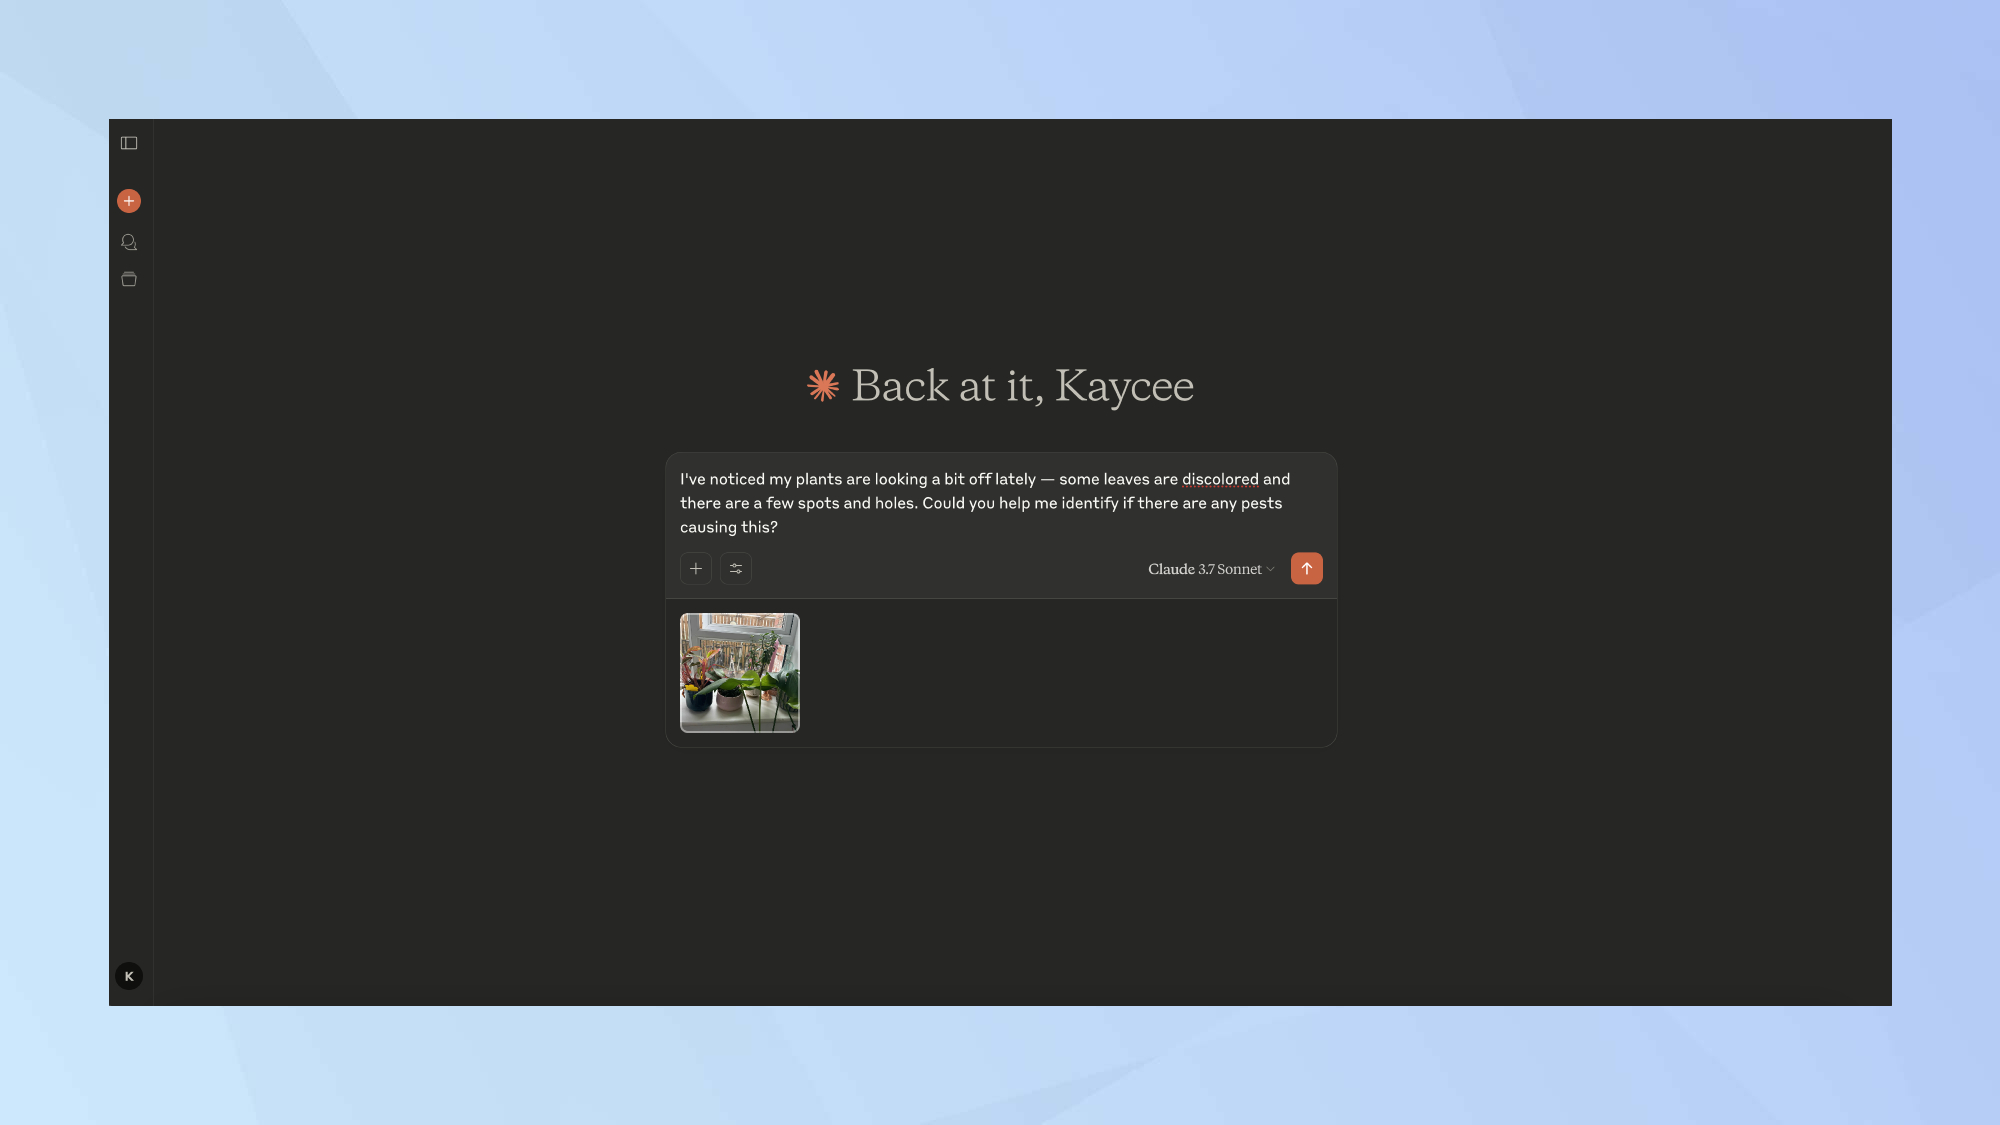The width and height of the screenshot is (2000, 1125).
Task: Click the underlined word discolored
Action: 1220,480
